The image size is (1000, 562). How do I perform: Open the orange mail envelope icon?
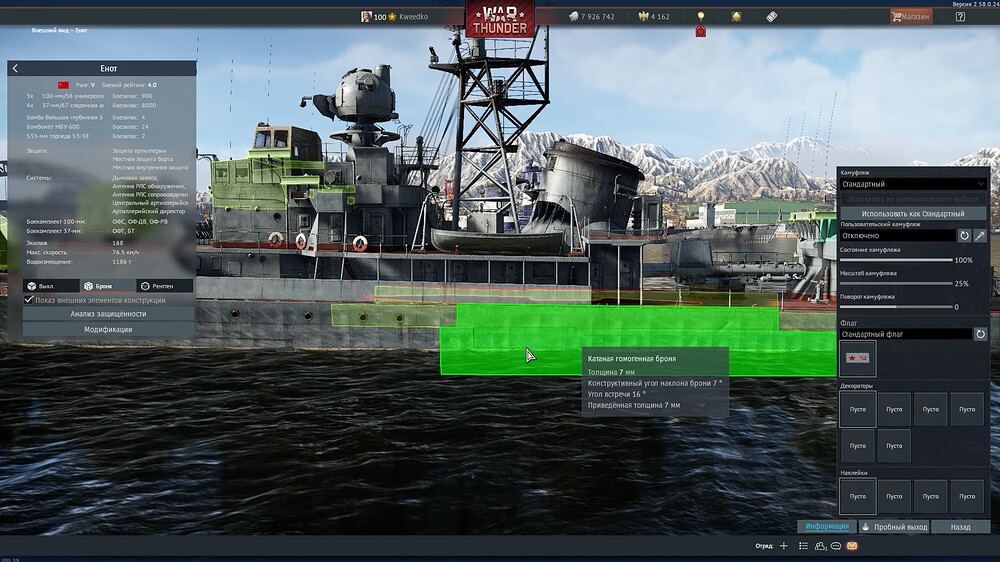pyautogui.click(x=852, y=546)
